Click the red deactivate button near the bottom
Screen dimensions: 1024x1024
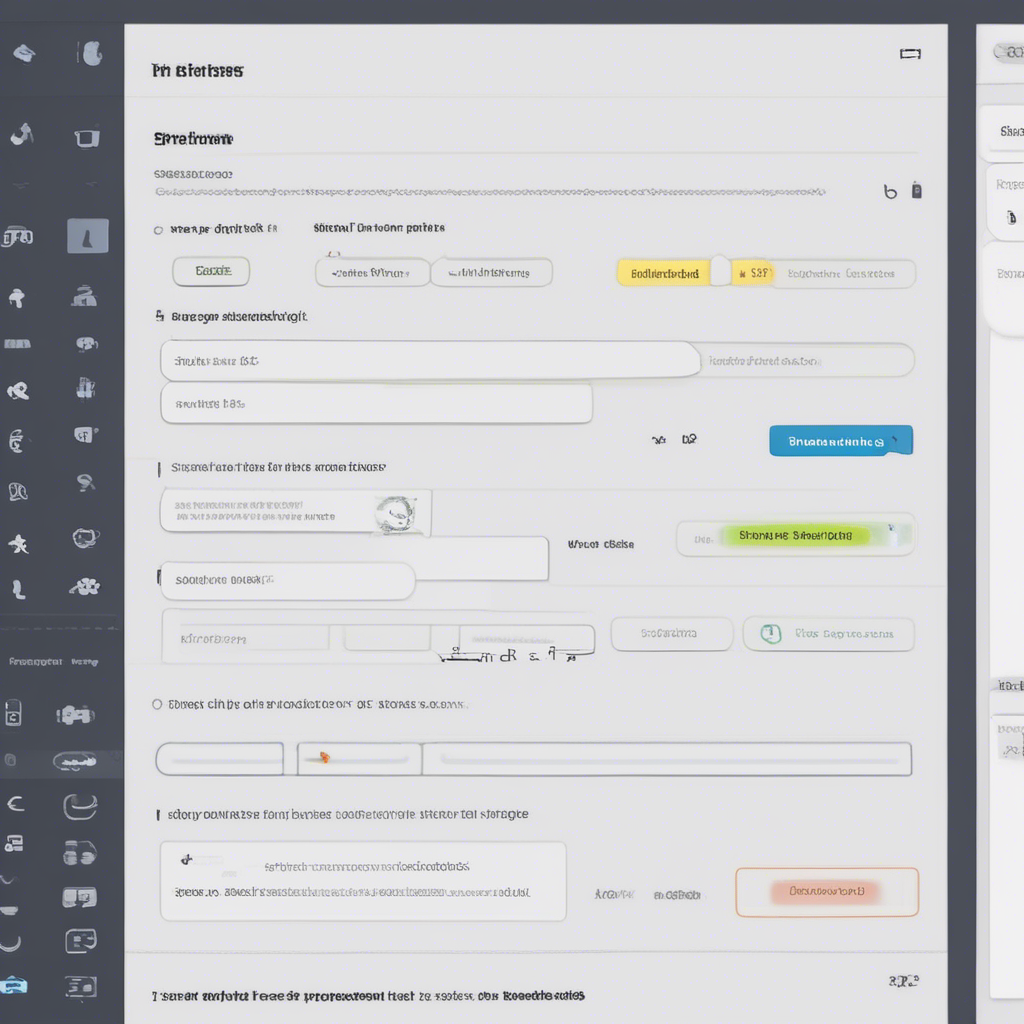827,891
